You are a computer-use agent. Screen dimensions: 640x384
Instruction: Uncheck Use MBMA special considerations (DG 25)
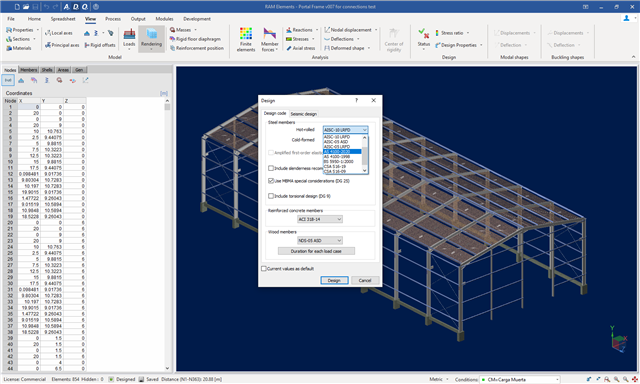point(271,181)
